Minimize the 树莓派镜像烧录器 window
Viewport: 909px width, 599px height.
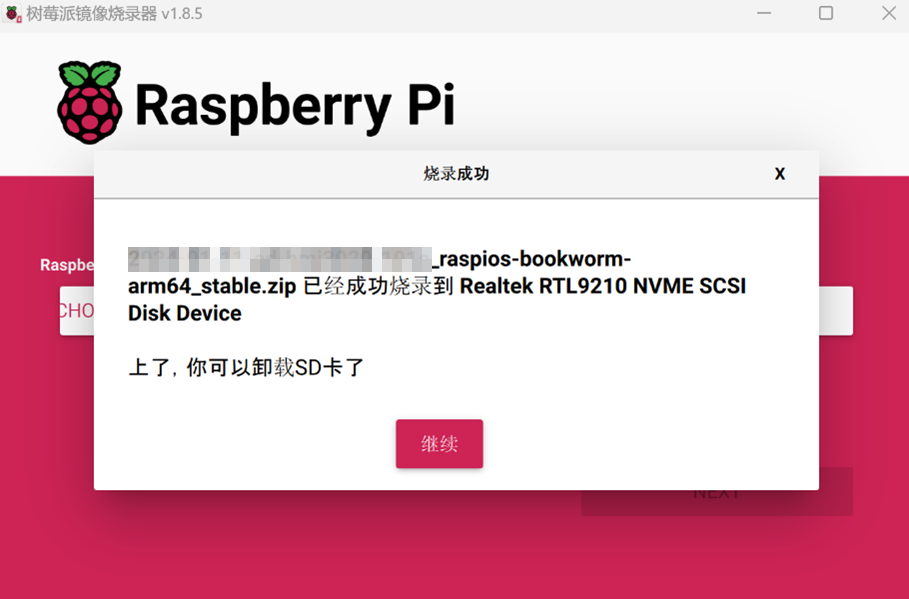click(764, 13)
